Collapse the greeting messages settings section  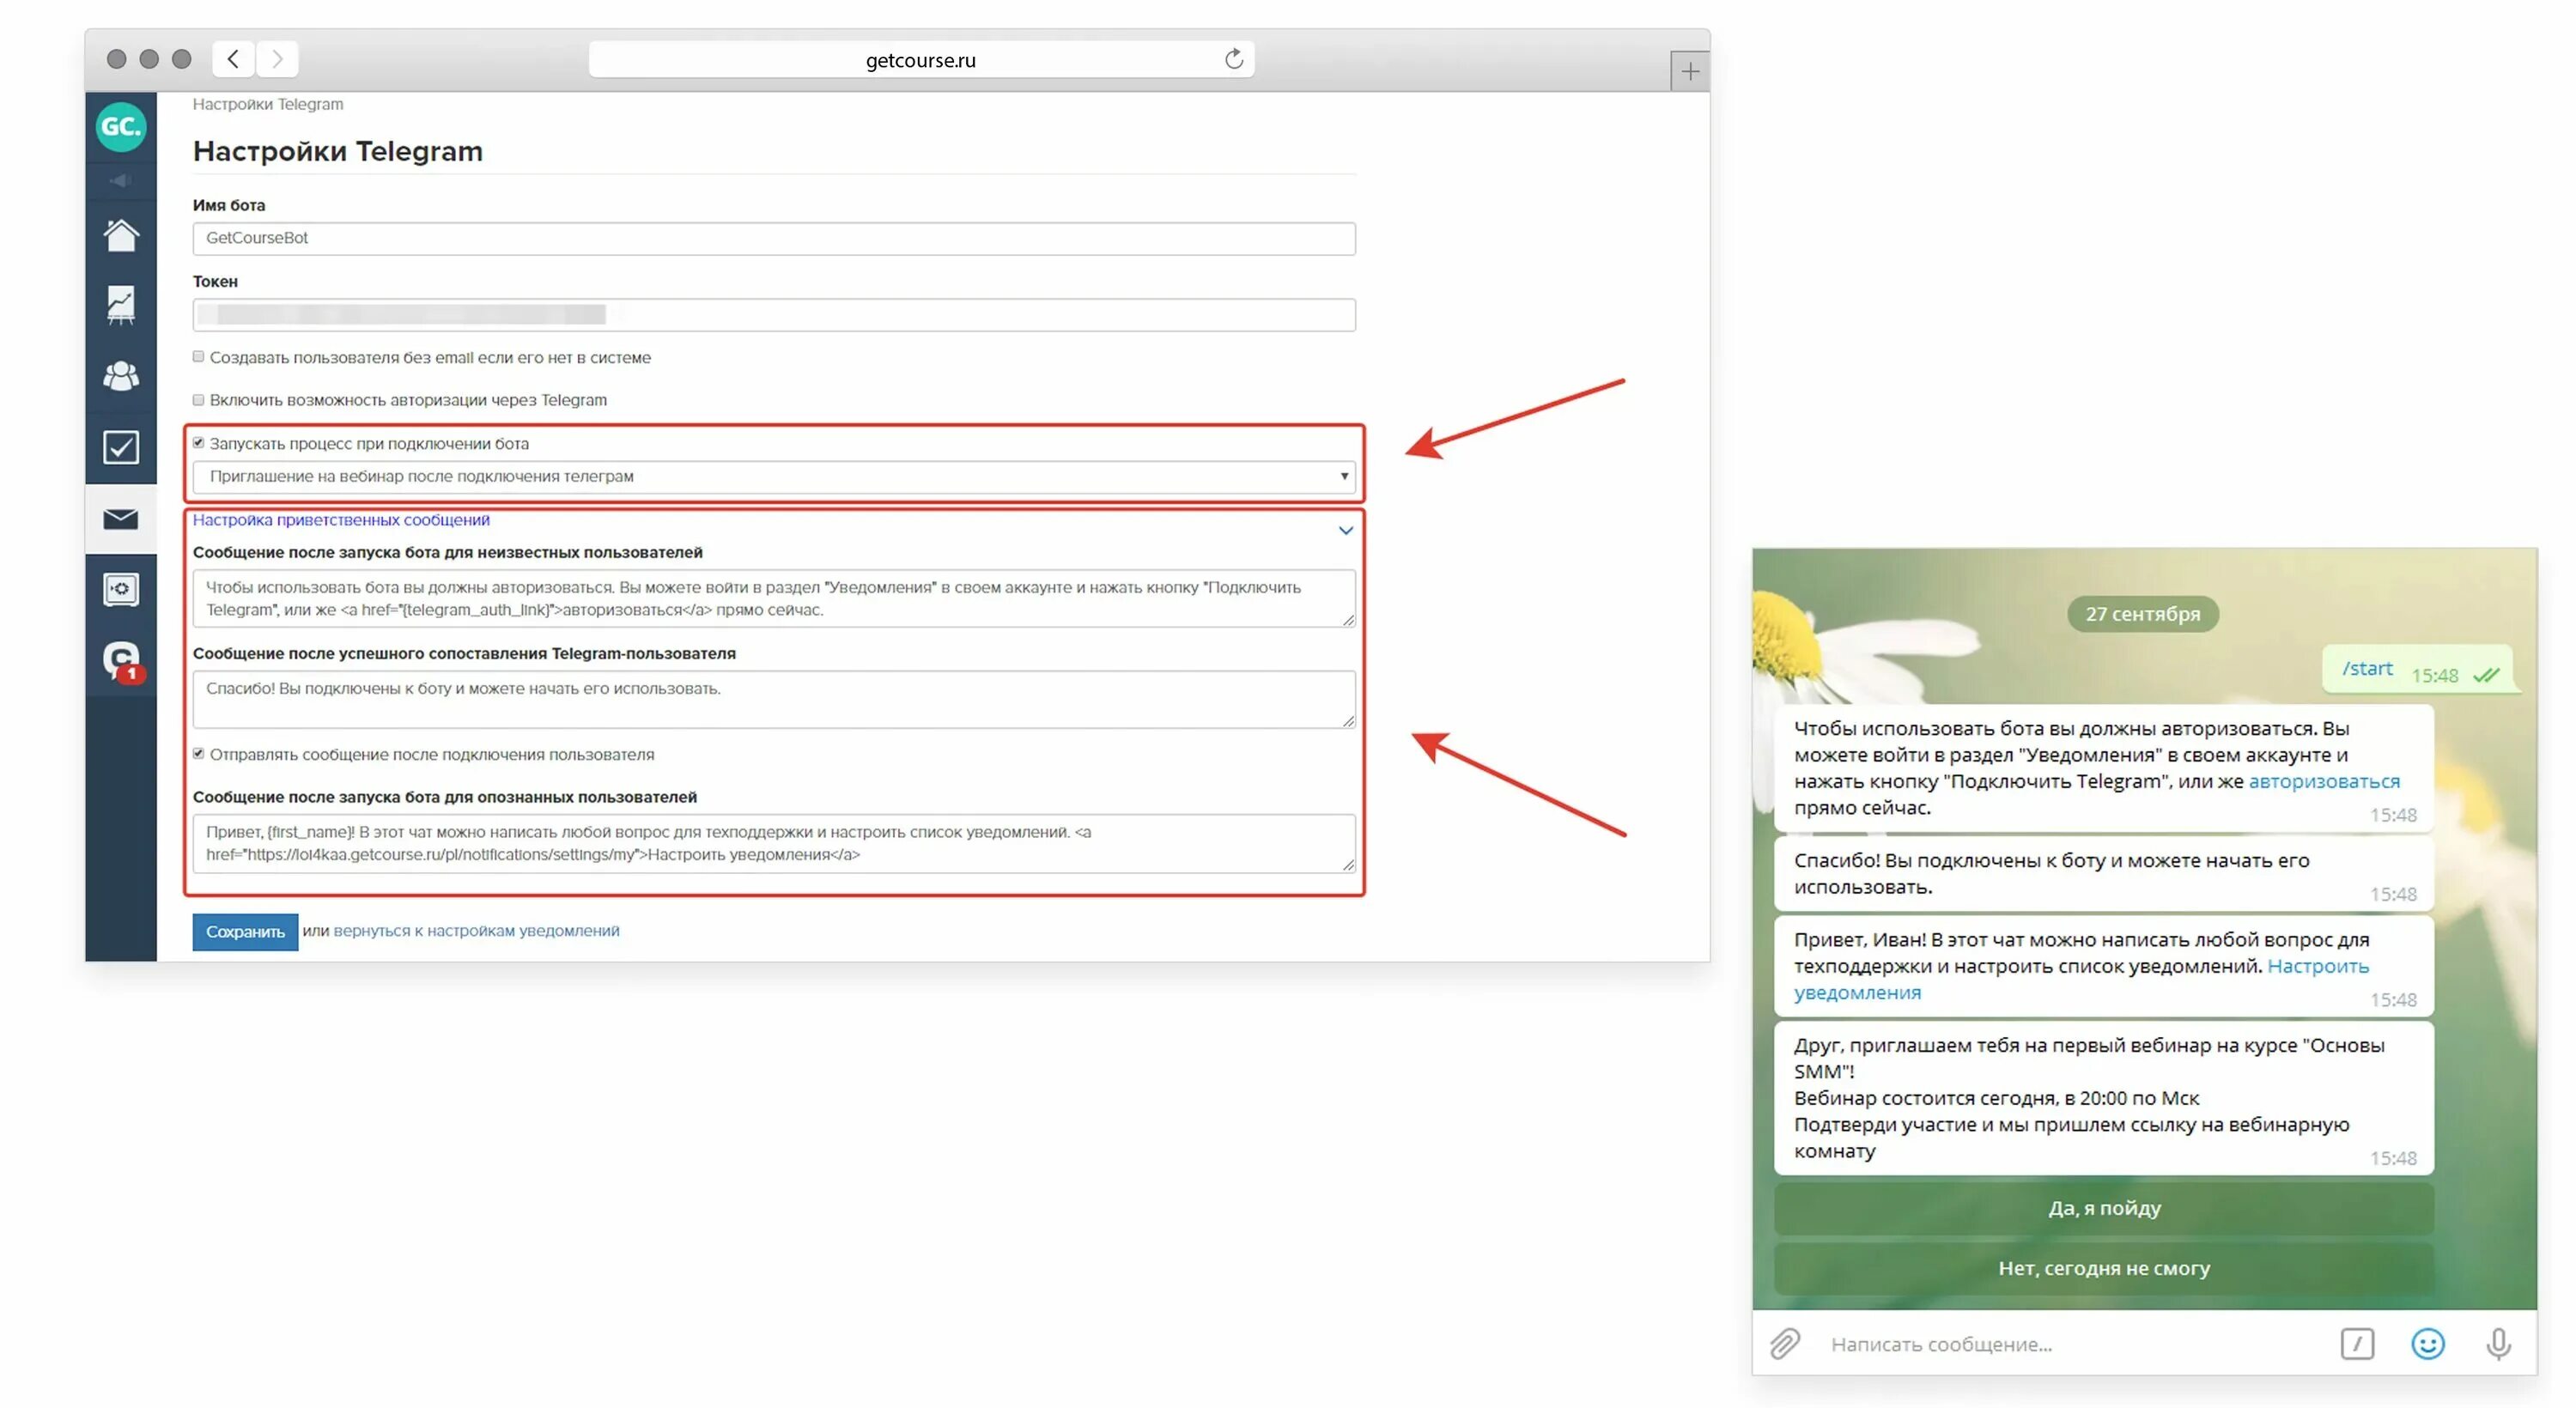pyautogui.click(x=1345, y=530)
